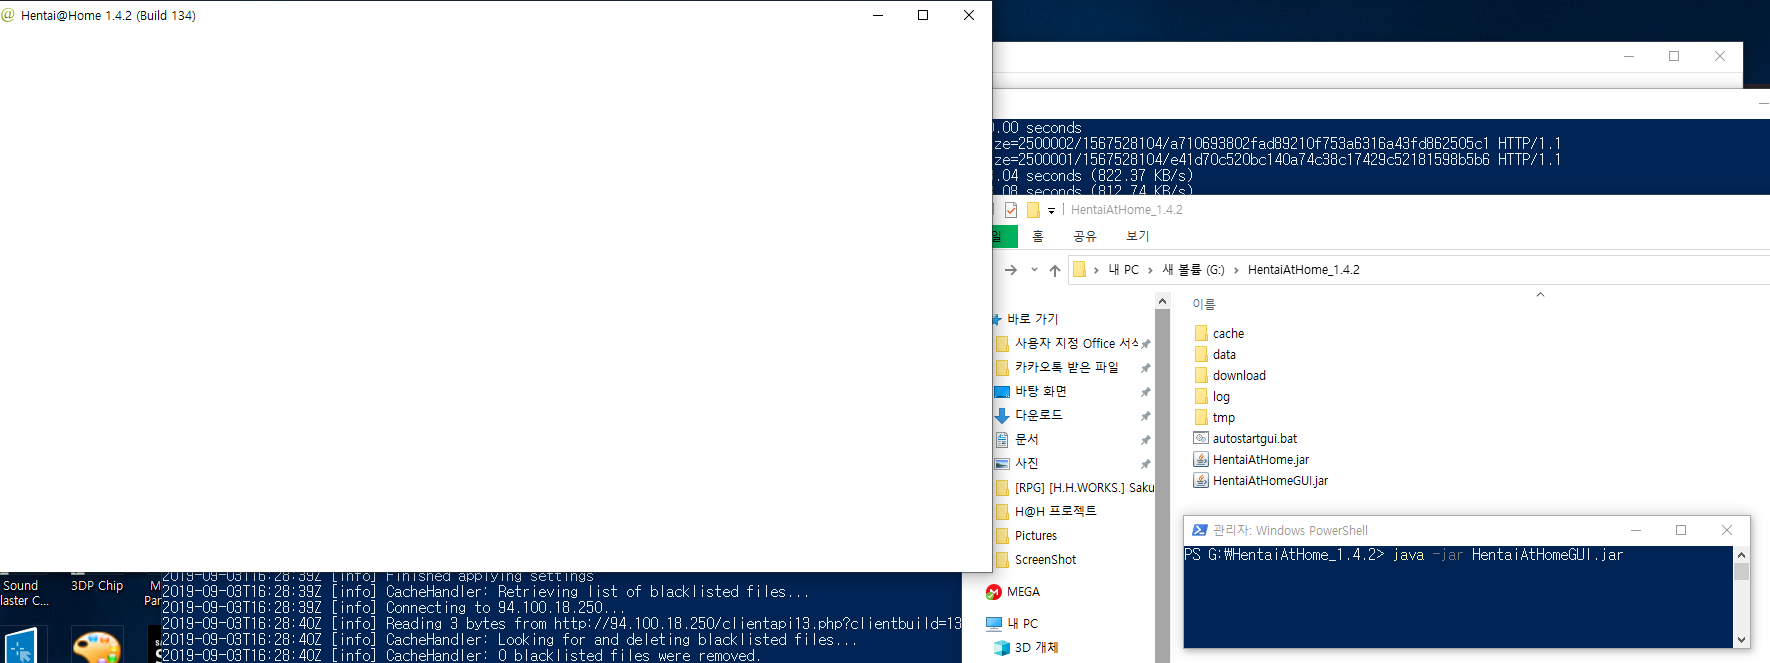The height and width of the screenshot is (663, 1770).
Task: Click the PowerShell scrollbar up arrow
Action: coord(1741,555)
